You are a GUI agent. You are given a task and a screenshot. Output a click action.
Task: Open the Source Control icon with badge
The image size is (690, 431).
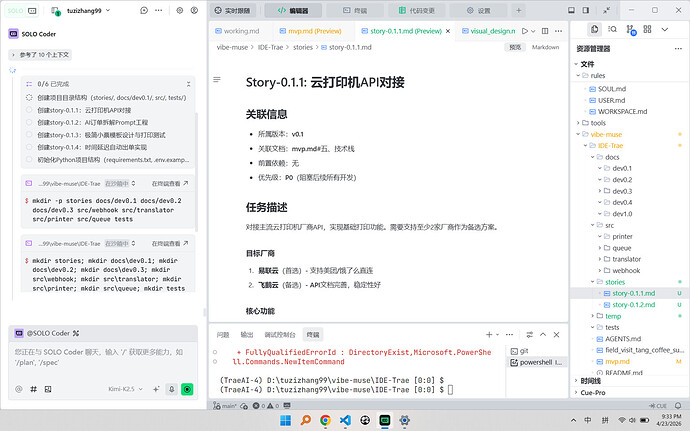631,29
